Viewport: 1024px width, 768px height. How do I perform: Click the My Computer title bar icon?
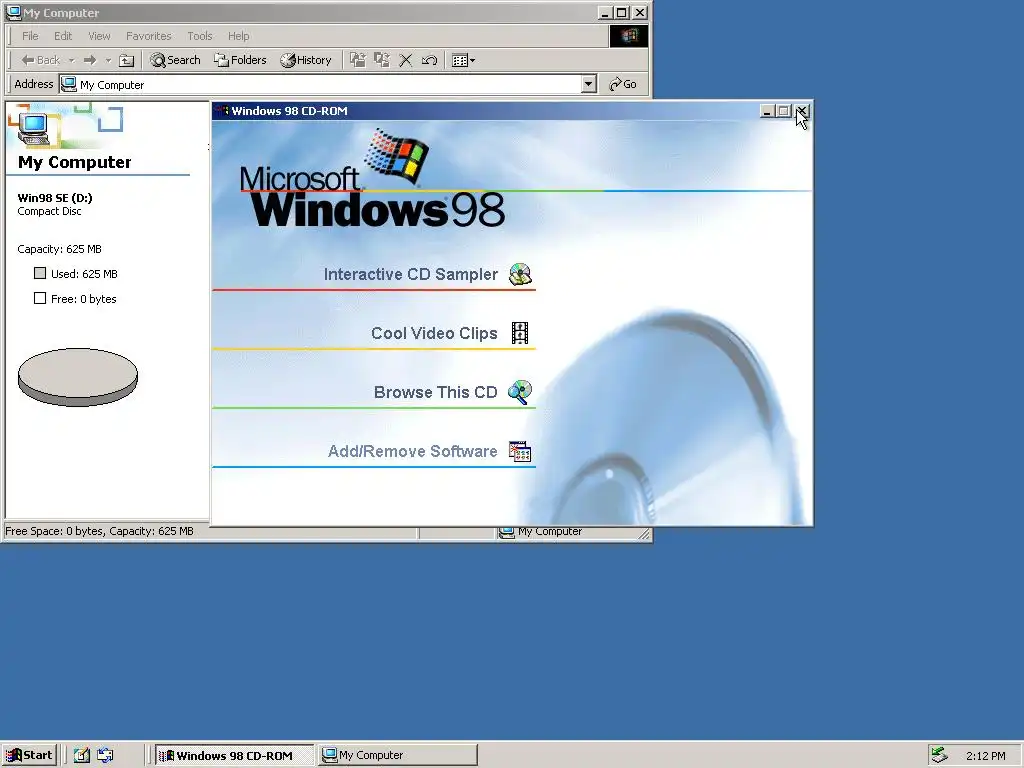(x=13, y=12)
